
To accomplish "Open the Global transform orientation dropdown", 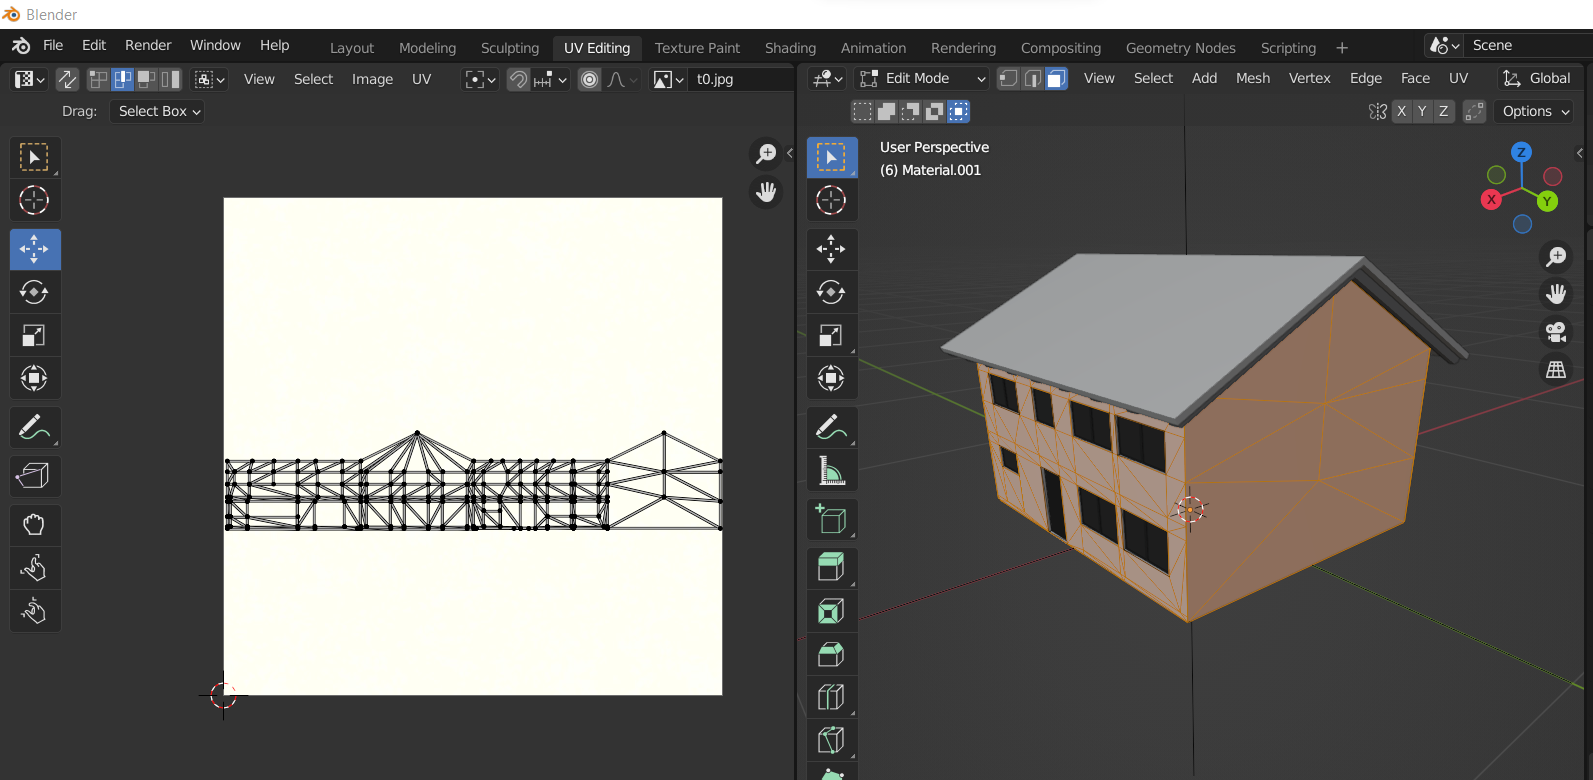I will tap(1539, 79).
